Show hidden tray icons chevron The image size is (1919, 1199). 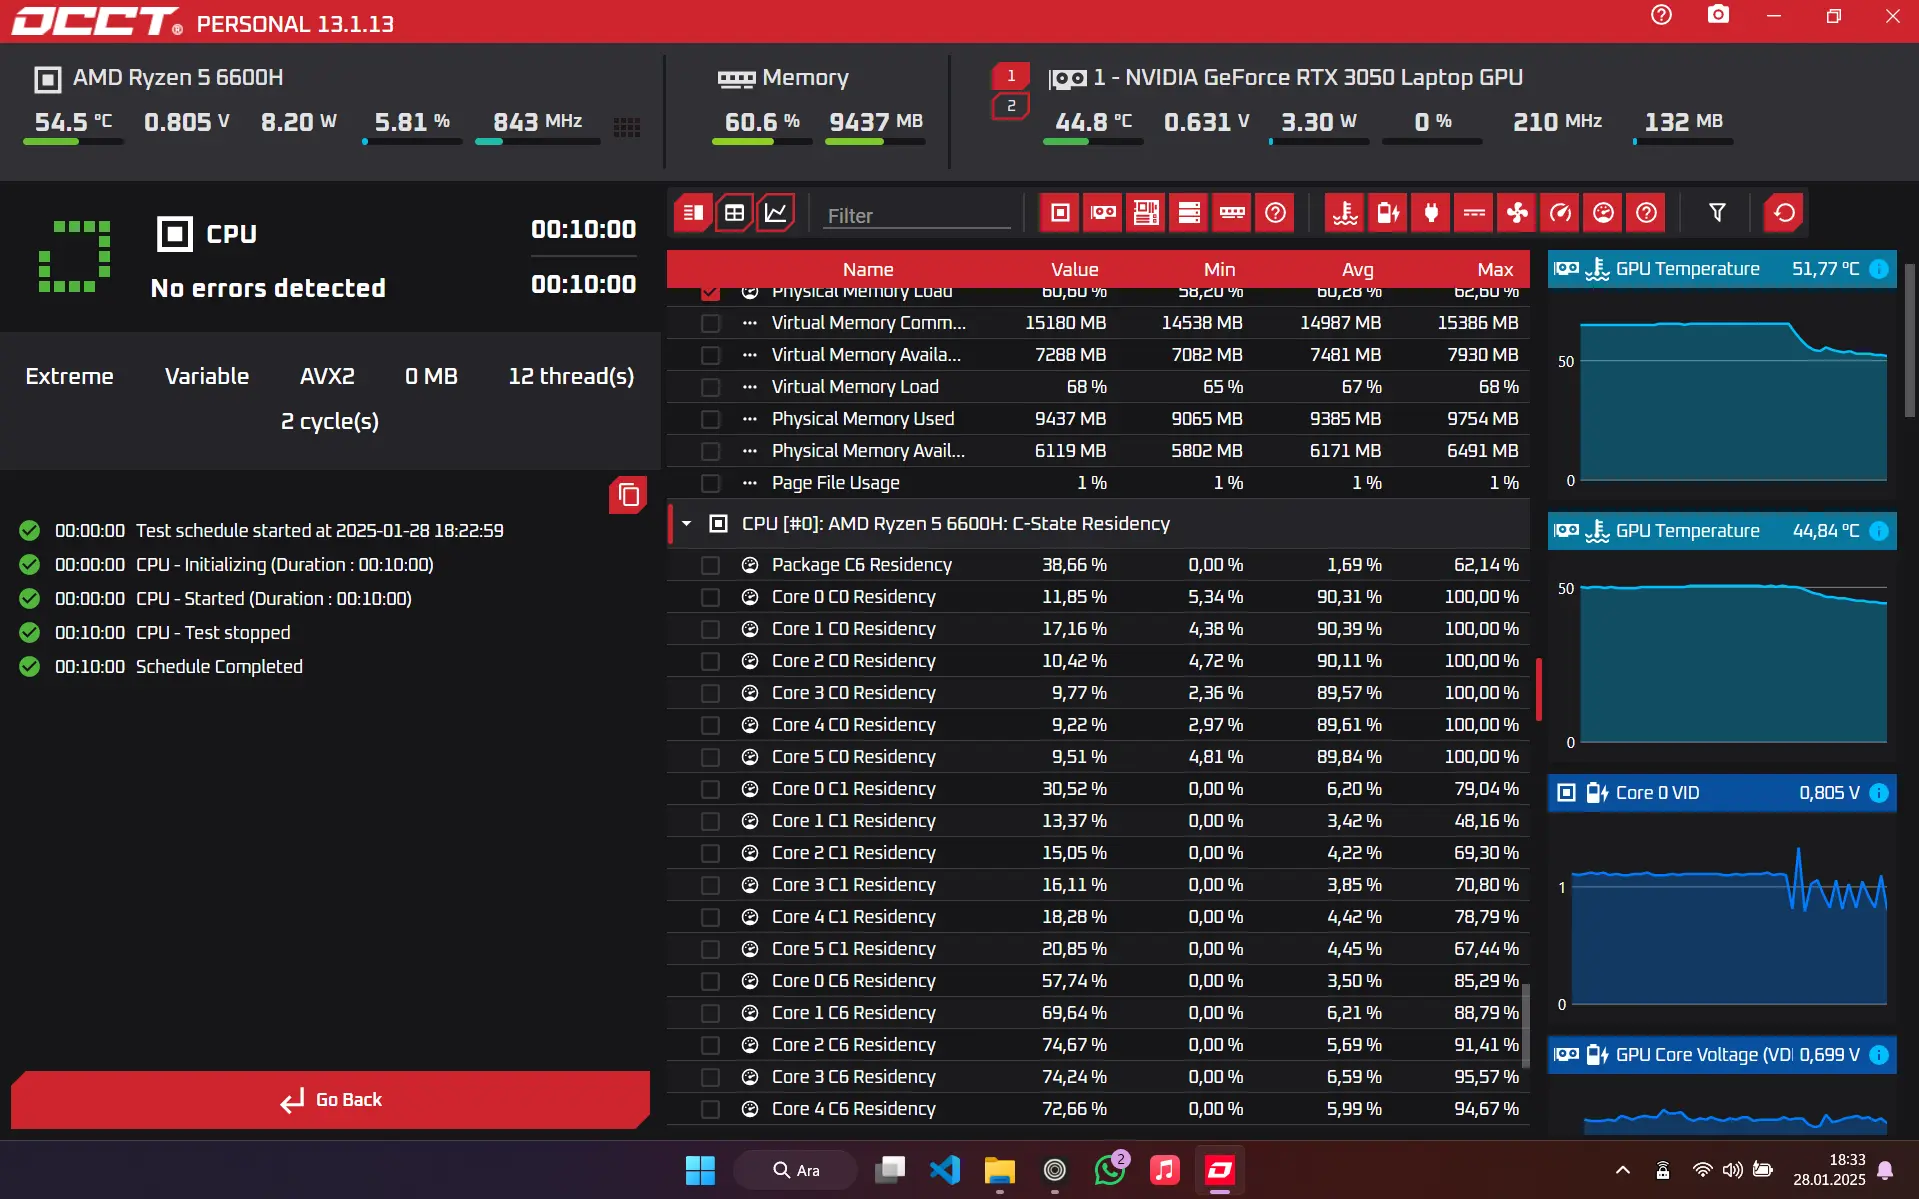point(1622,1170)
